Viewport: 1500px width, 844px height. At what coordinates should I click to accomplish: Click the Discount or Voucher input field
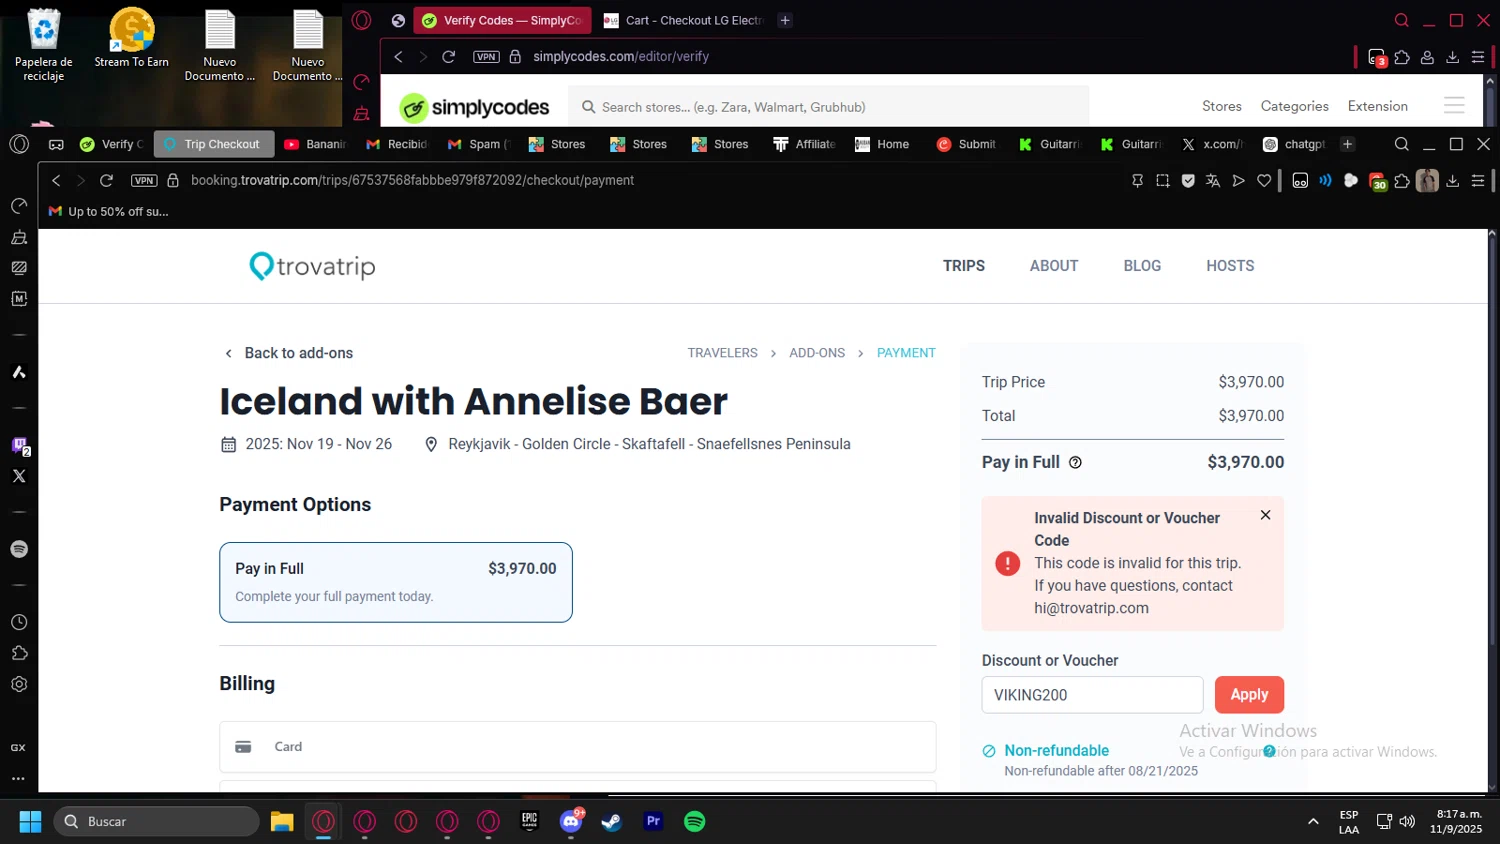[x=1092, y=695]
